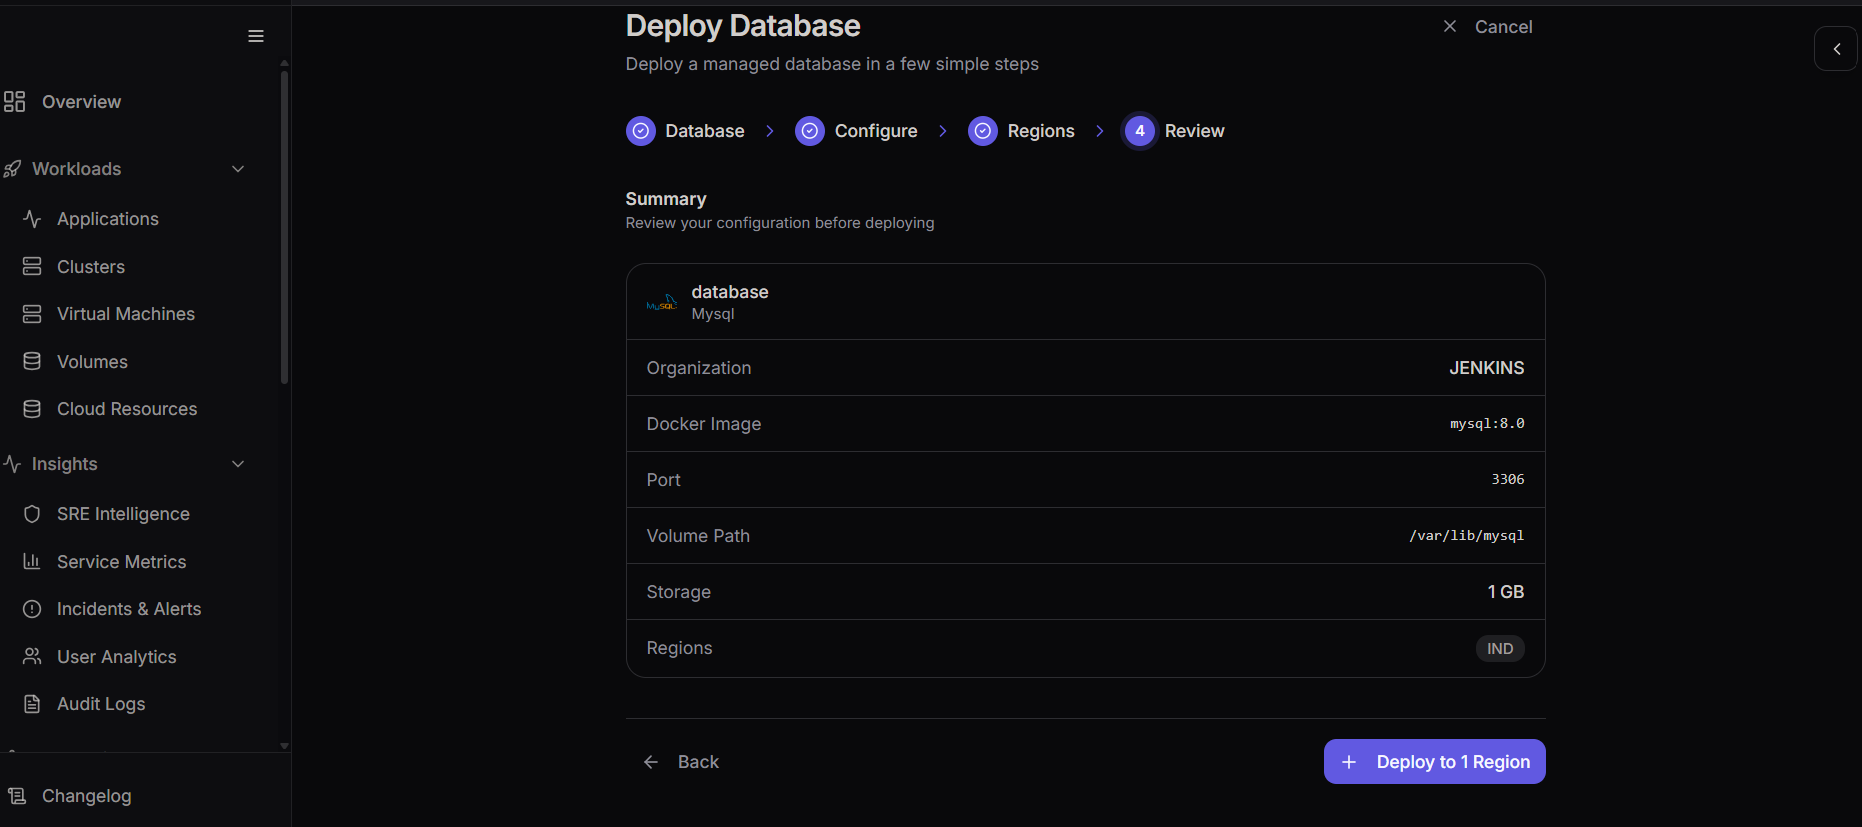
Task: Open Volumes page
Action: click(x=92, y=362)
